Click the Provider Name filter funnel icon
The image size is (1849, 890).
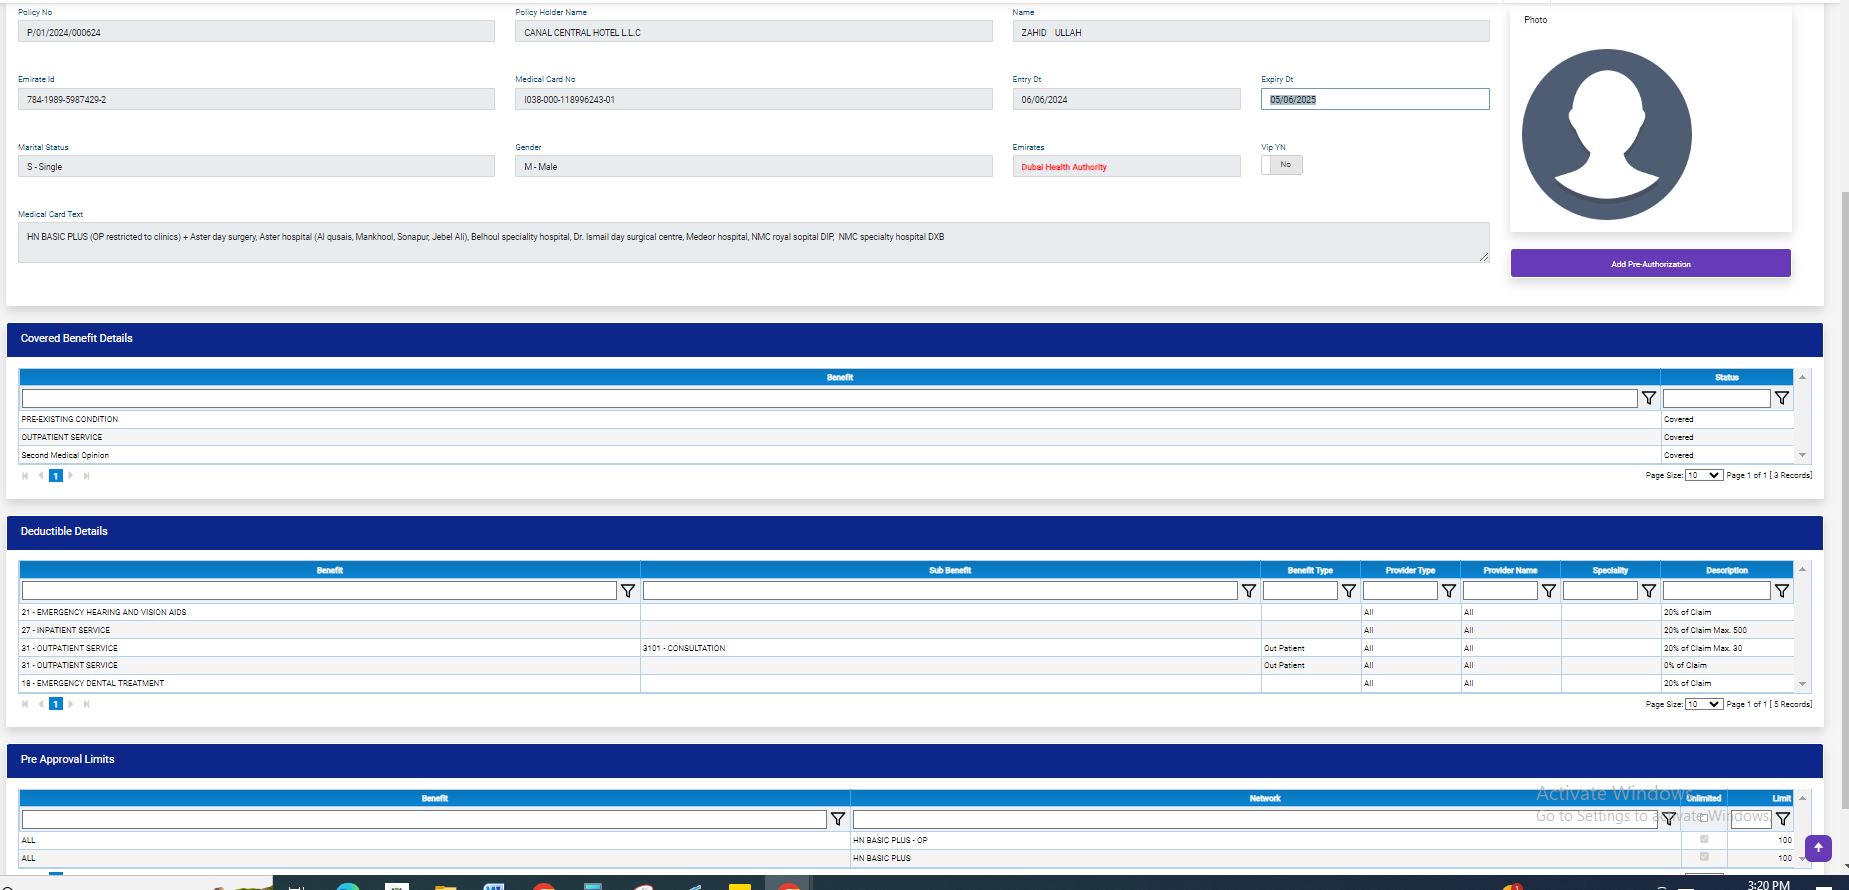click(1549, 591)
